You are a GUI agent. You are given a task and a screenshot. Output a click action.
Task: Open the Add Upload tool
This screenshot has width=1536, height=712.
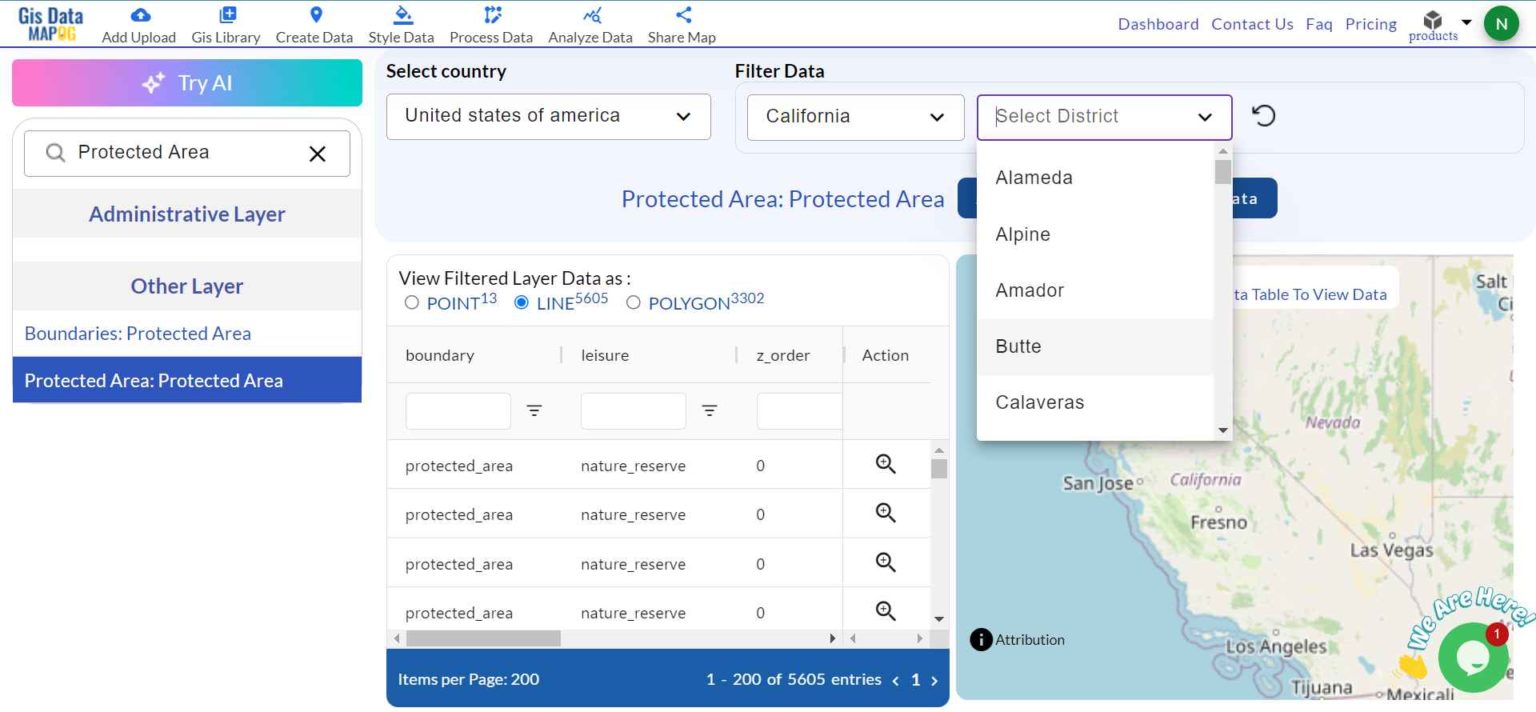click(x=138, y=22)
